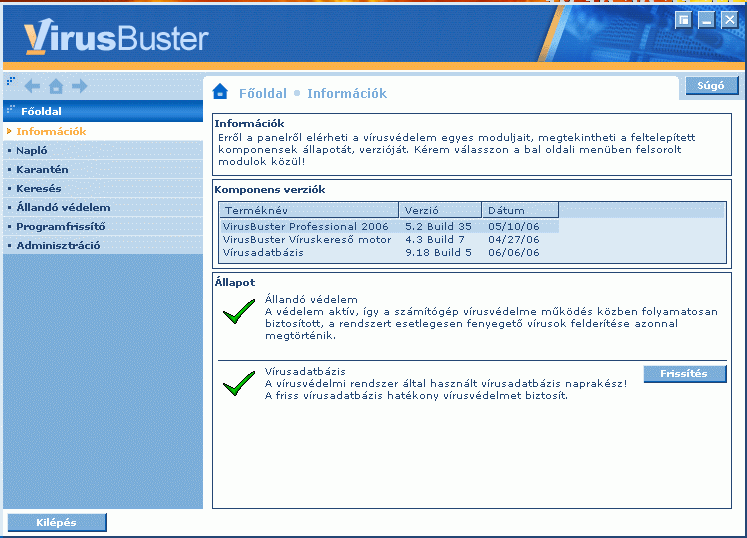Click the Információk breadcrumb link
This screenshot has height=538, width=747.
pos(347,93)
